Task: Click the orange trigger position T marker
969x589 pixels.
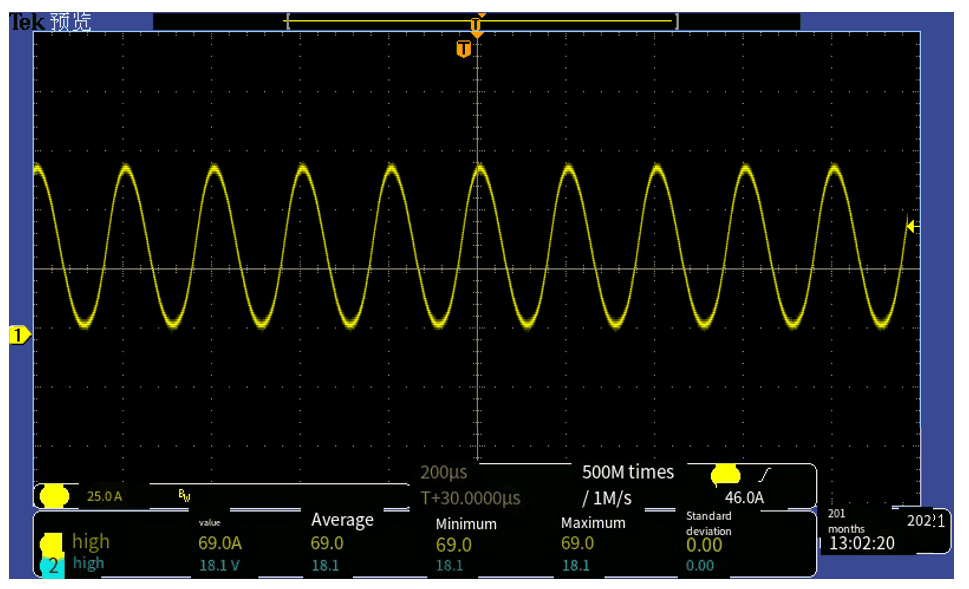Action: point(463,49)
